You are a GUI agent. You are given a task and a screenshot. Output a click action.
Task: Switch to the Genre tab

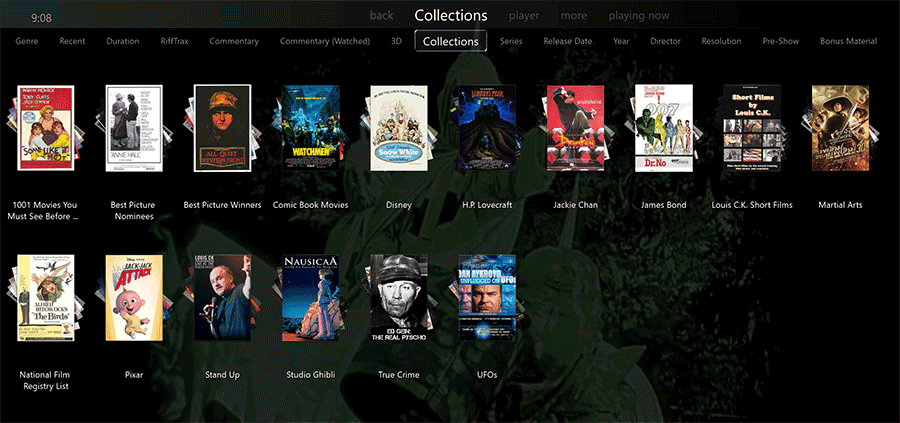coord(27,41)
